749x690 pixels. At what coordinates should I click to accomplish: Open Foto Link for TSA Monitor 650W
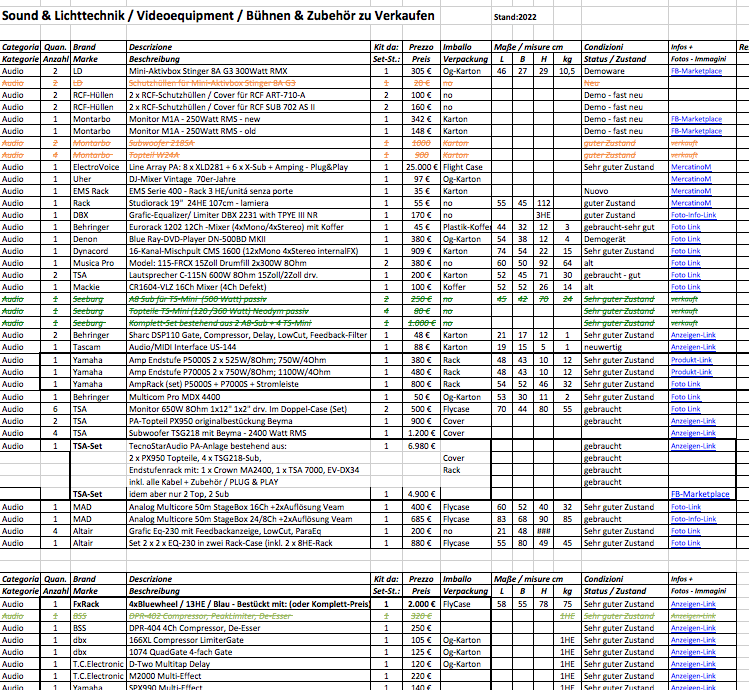[685, 409]
